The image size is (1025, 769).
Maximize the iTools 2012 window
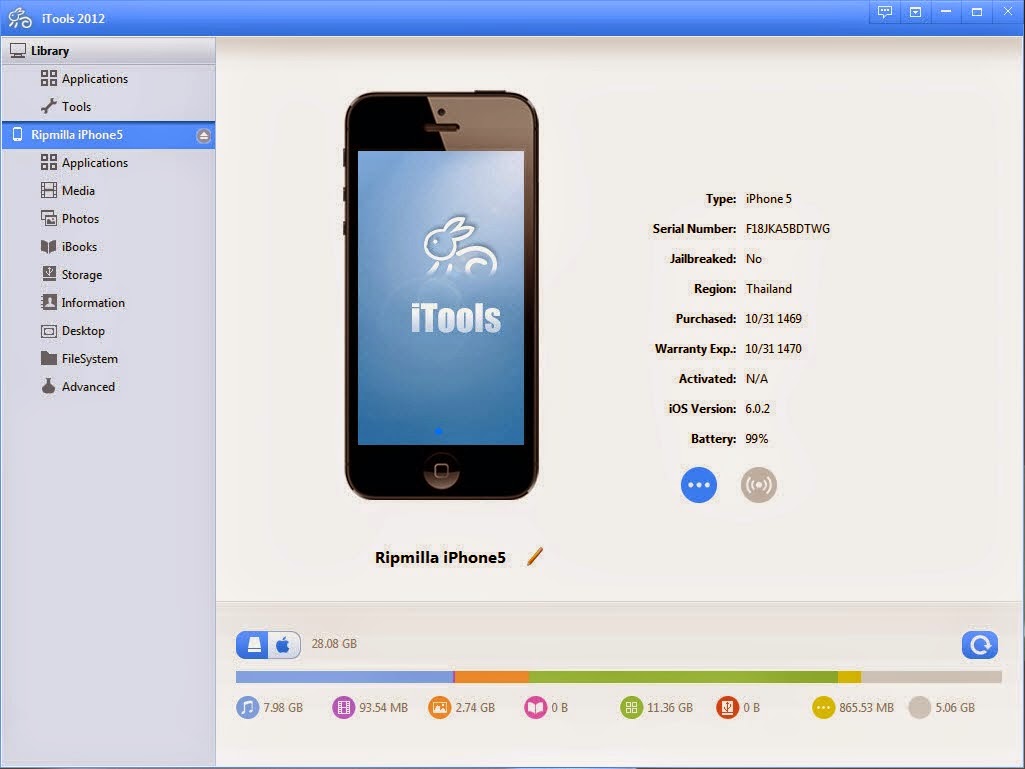[977, 12]
